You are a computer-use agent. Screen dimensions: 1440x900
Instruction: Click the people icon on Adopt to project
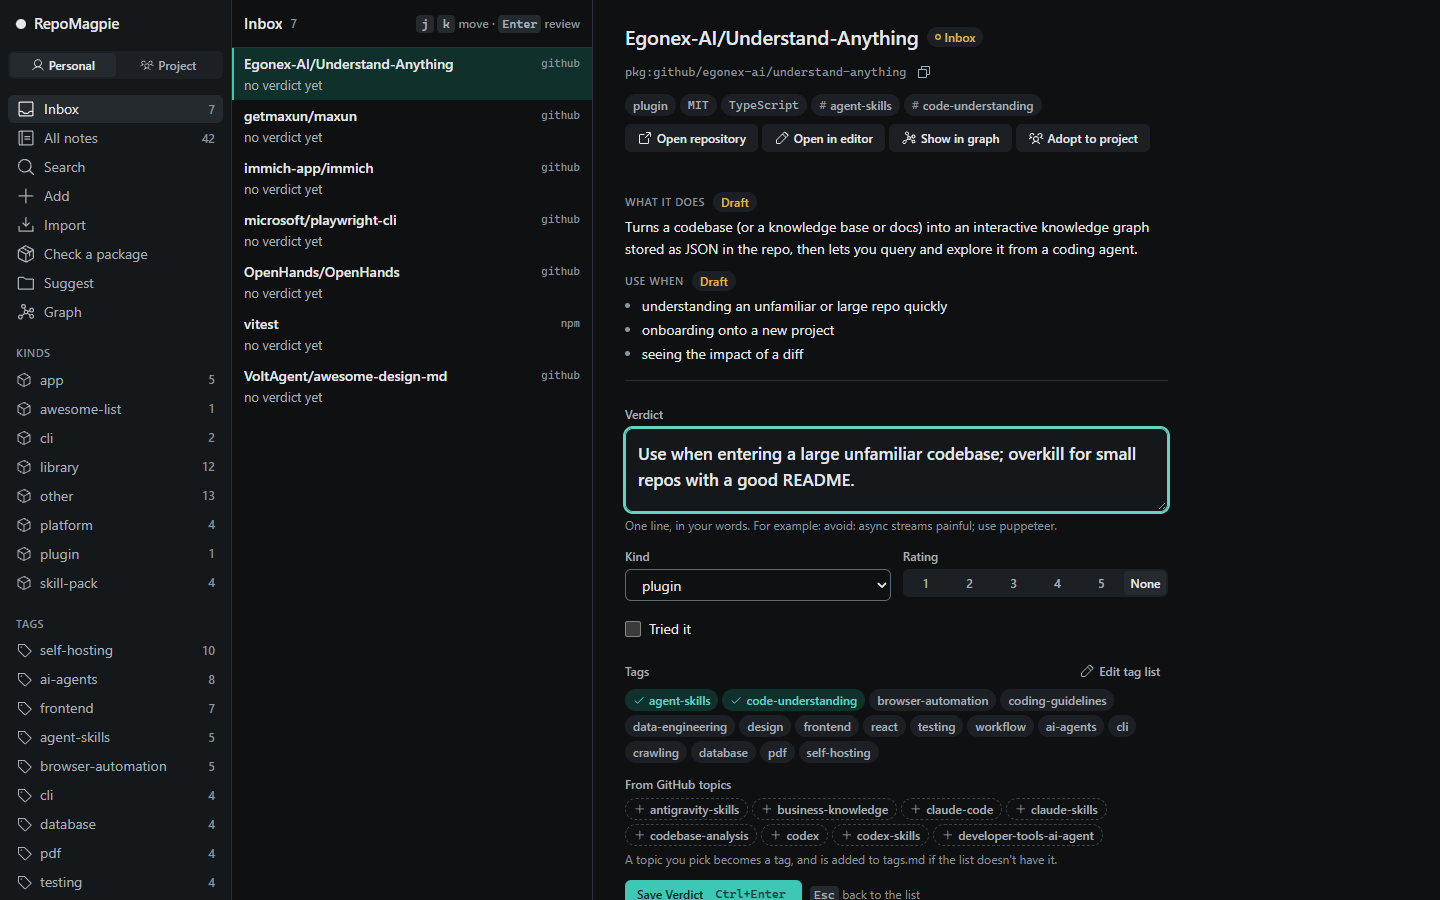(1035, 139)
